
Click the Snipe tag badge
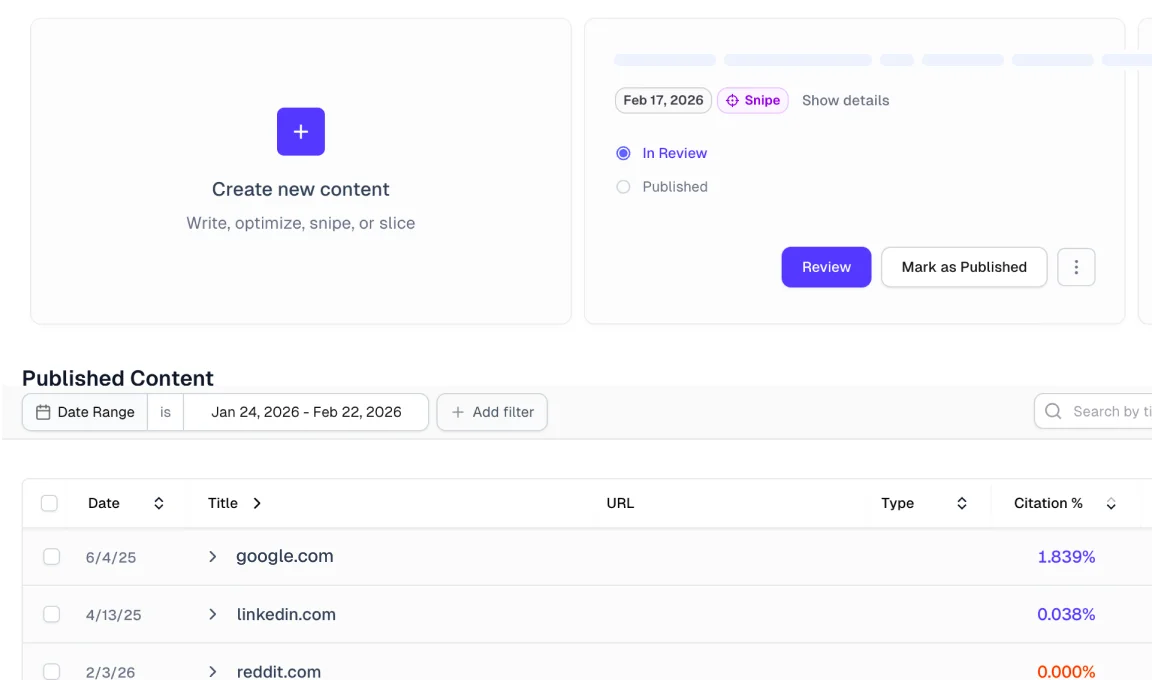(753, 100)
